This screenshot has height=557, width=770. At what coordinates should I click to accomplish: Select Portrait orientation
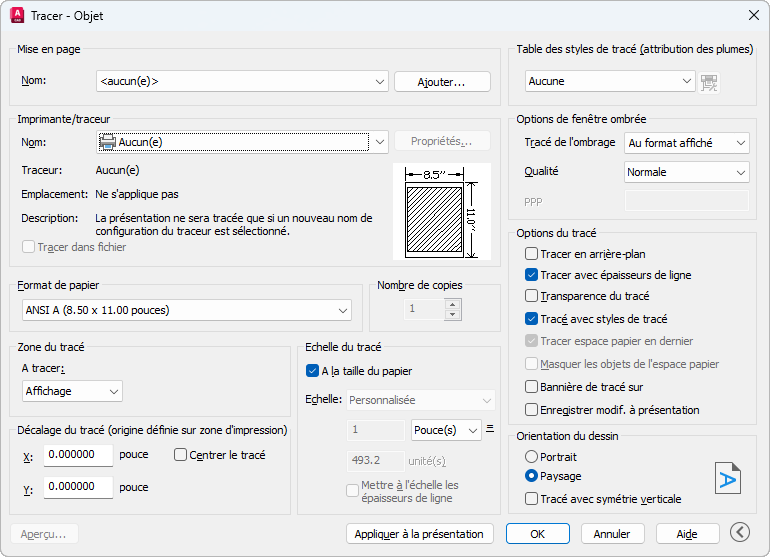532,456
